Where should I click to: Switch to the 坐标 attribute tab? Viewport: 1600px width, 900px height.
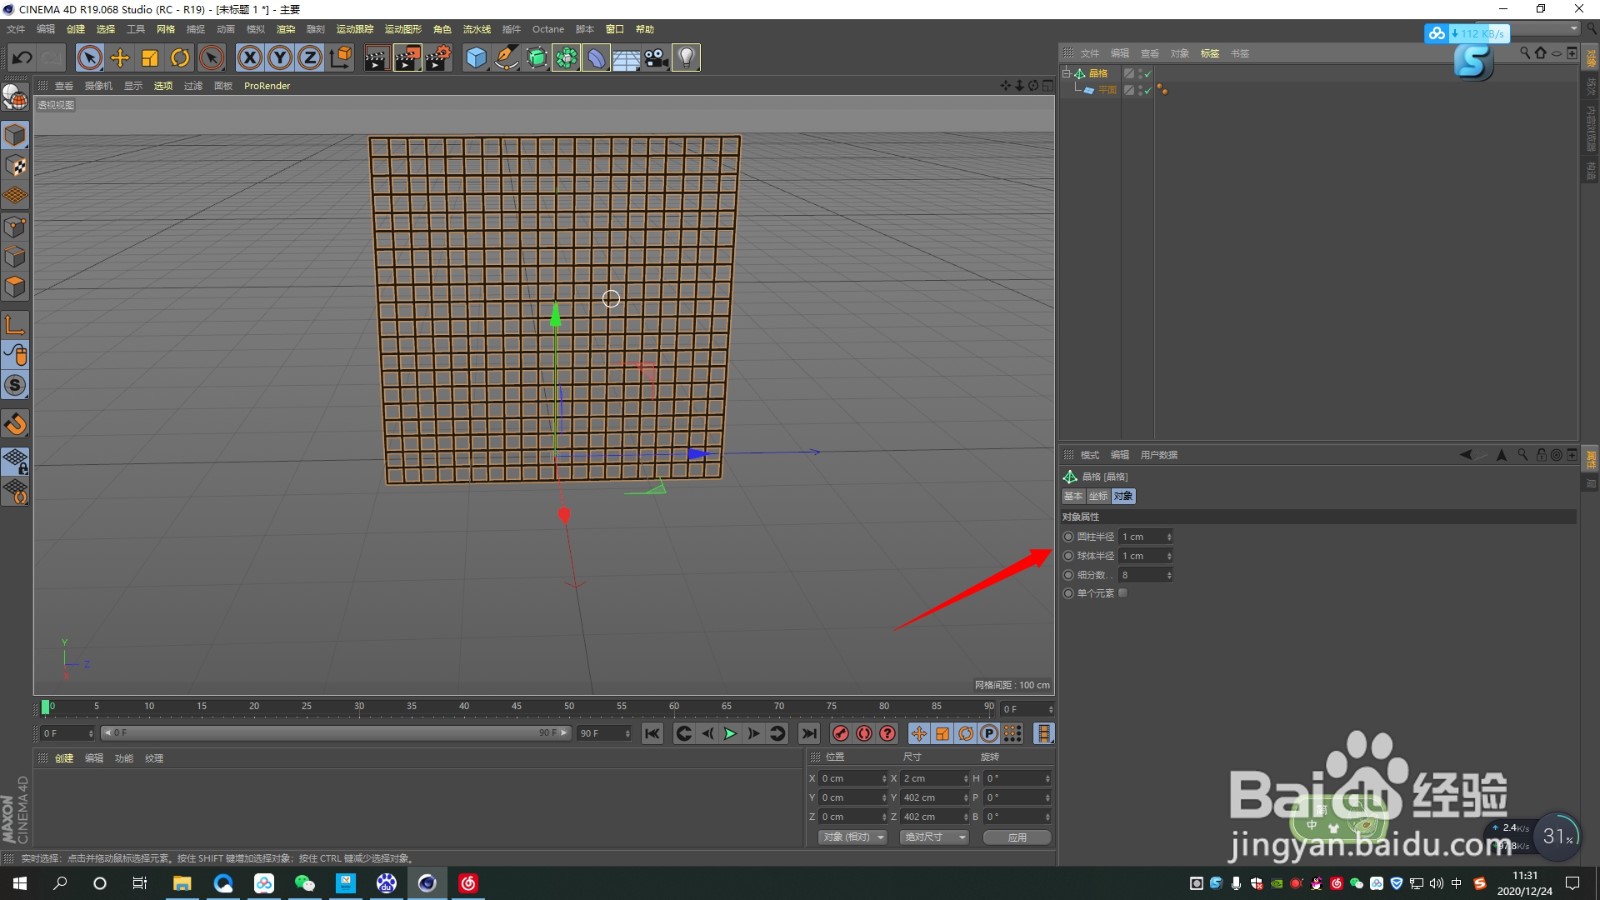pyautogui.click(x=1098, y=496)
